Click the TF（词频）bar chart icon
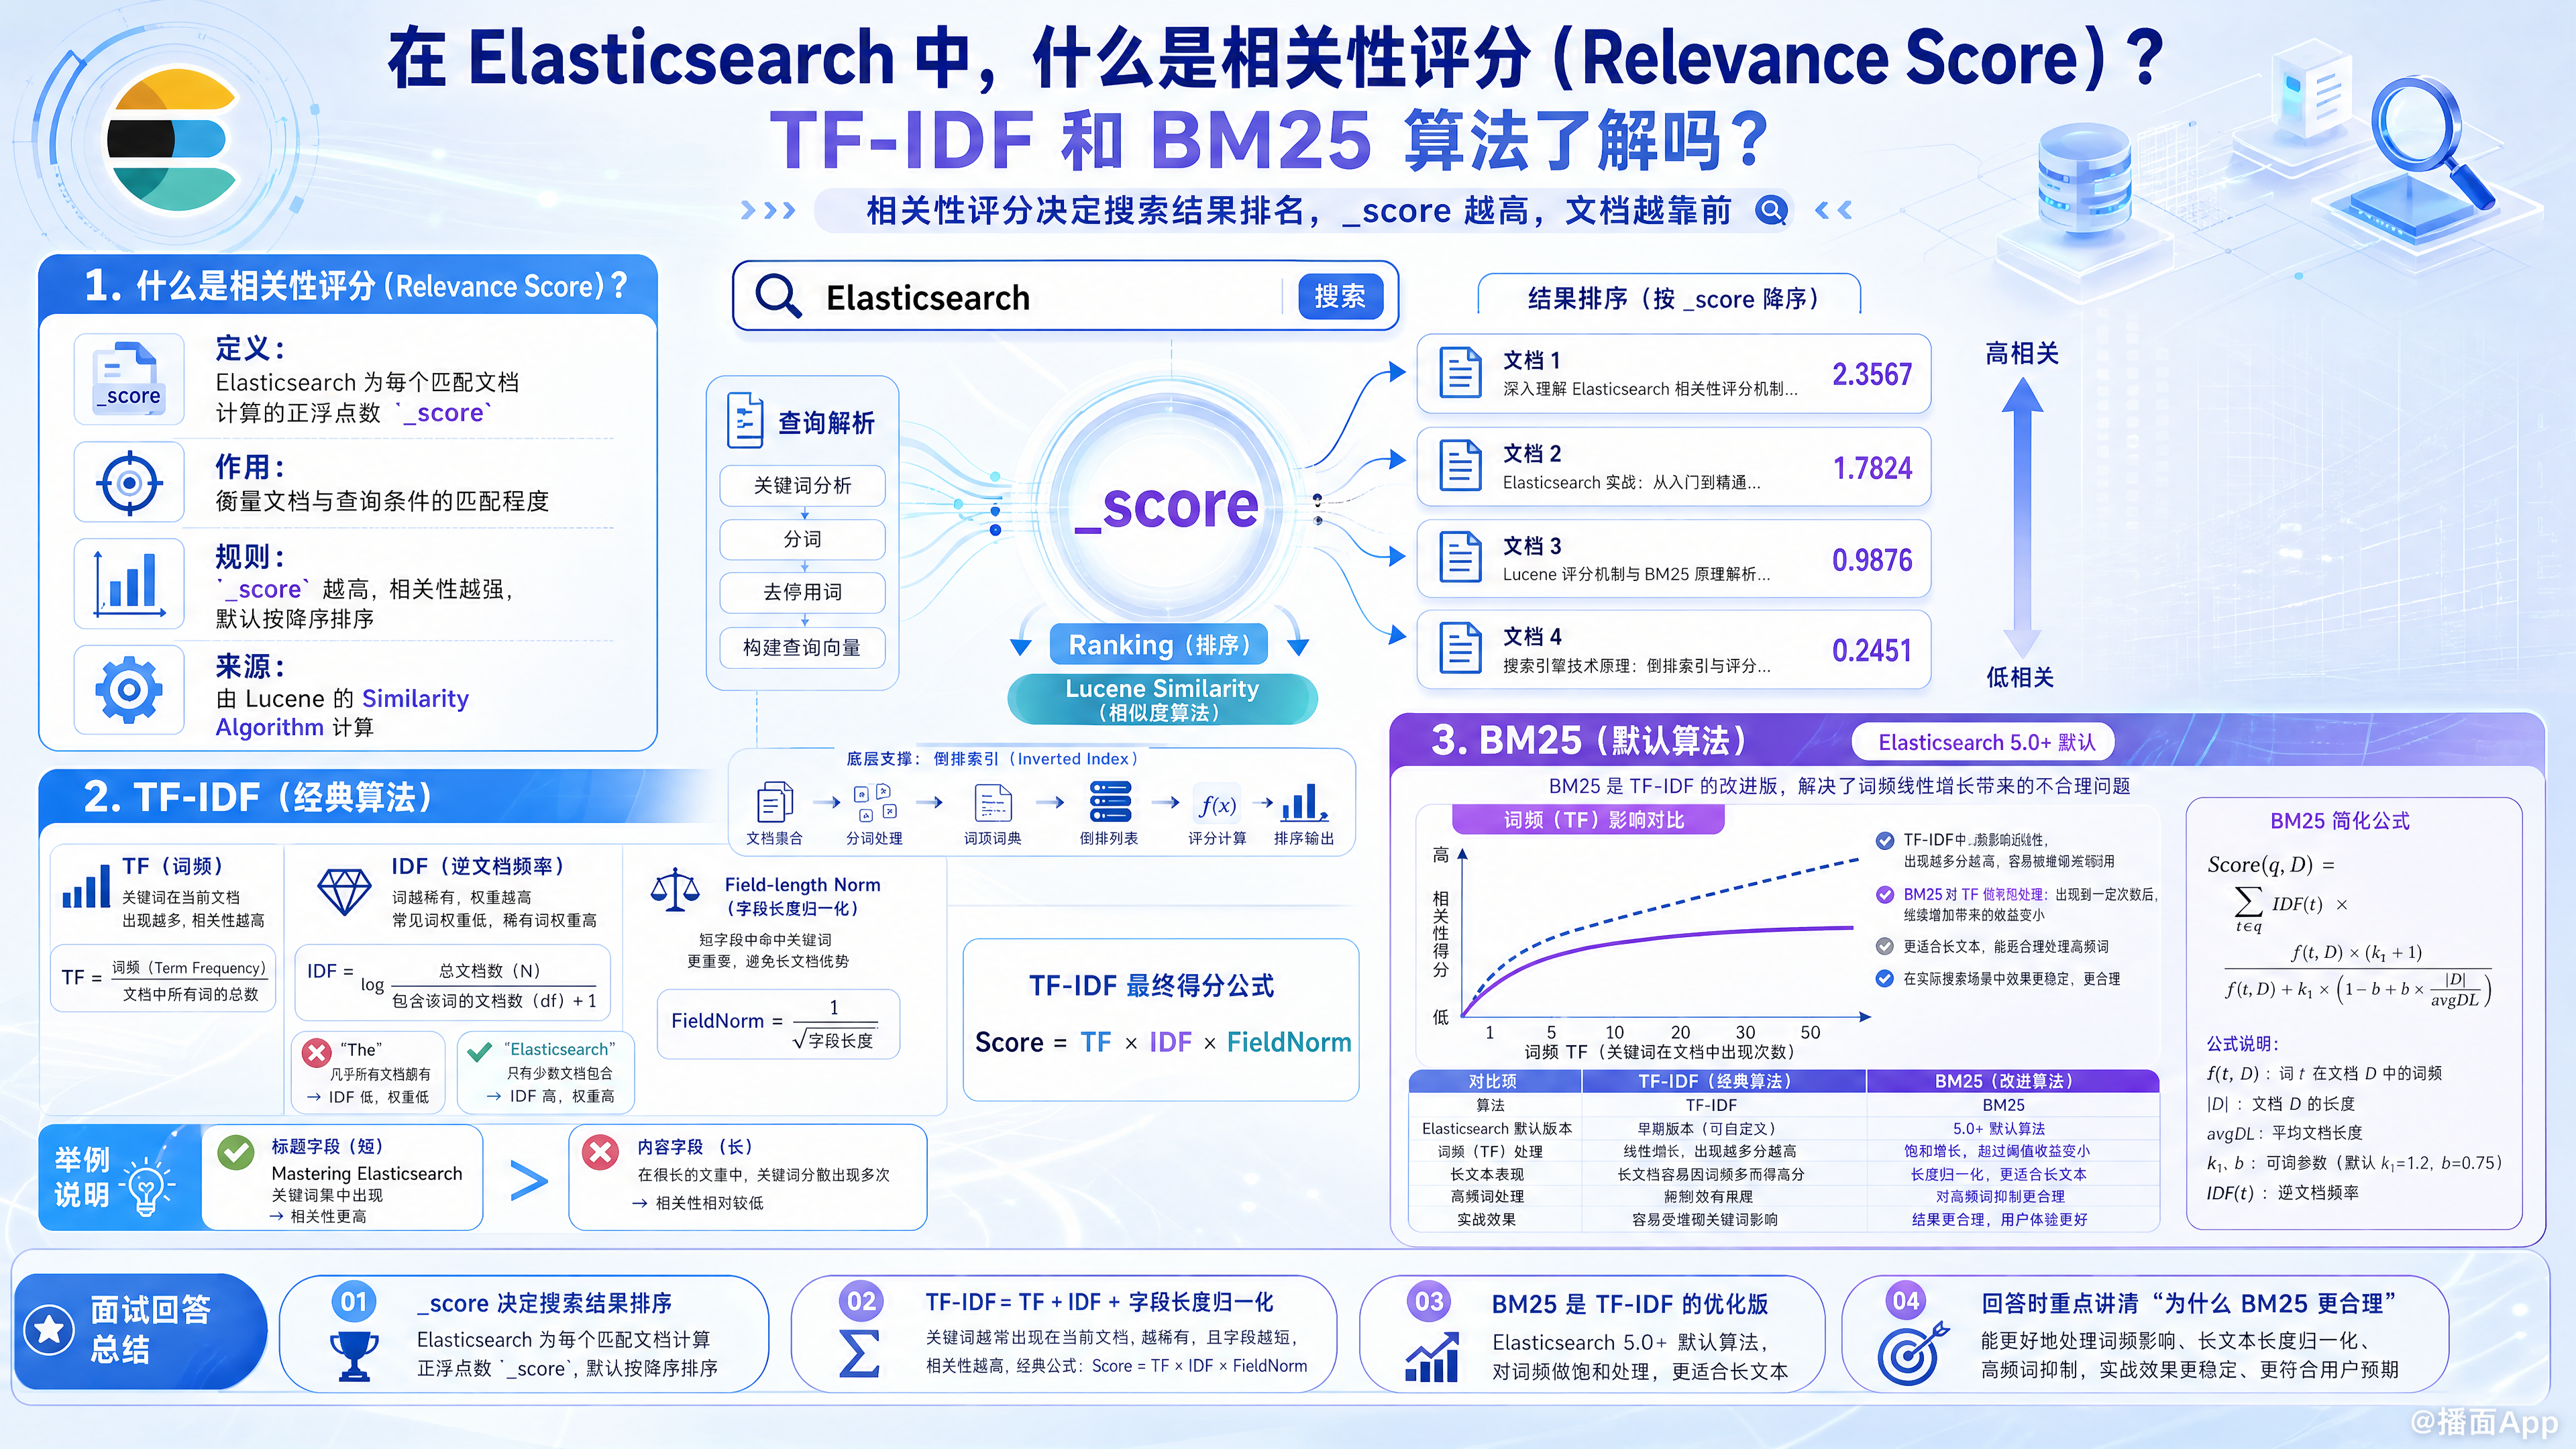Image resolution: width=2576 pixels, height=1449 pixels. (86, 886)
